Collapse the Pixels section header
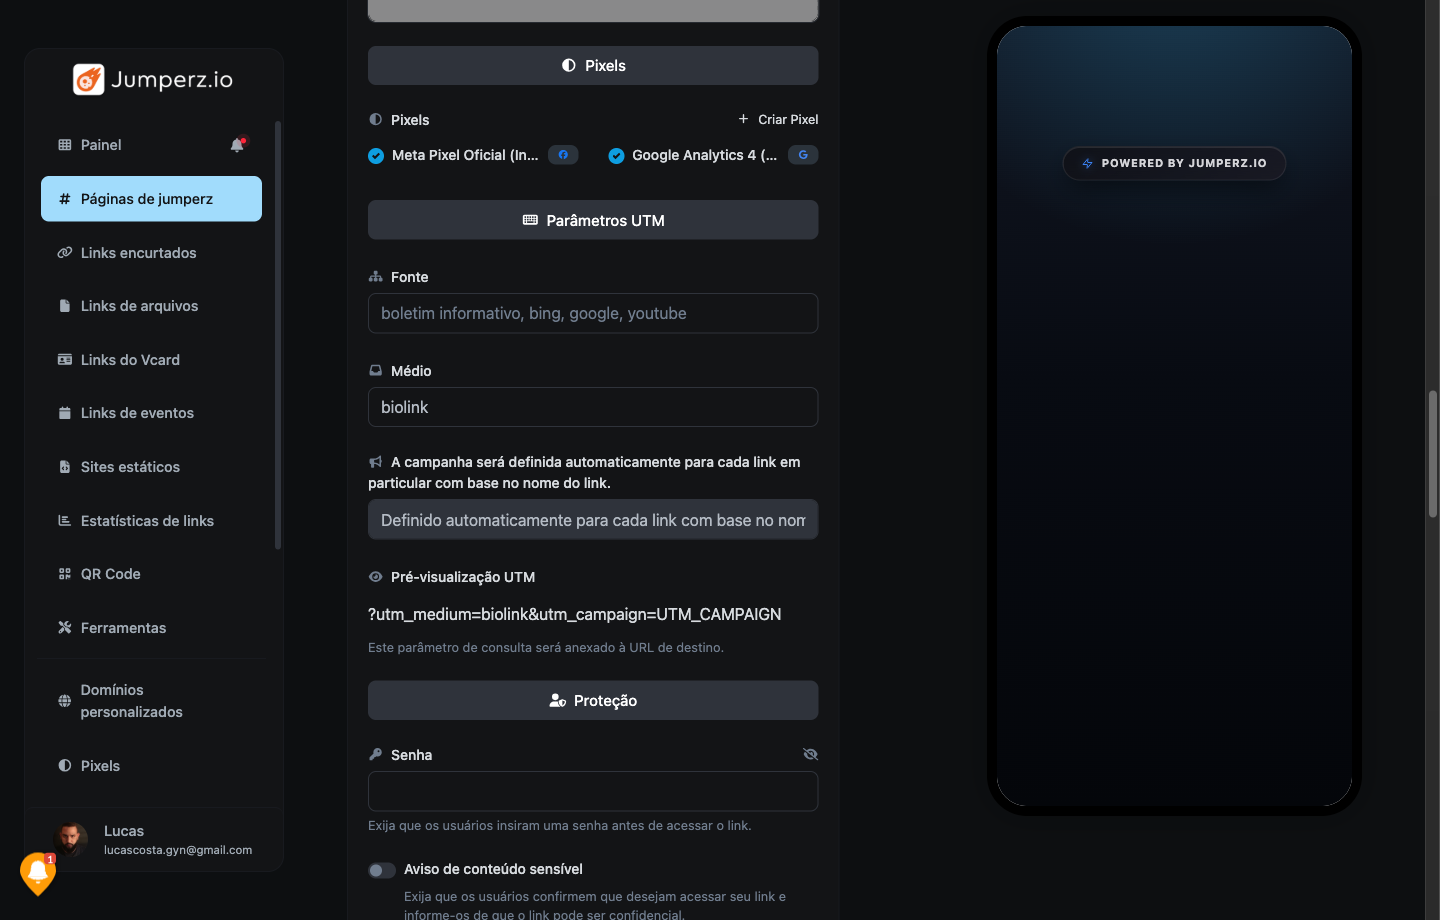This screenshot has height=920, width=1440. click(x=593, y=66)
